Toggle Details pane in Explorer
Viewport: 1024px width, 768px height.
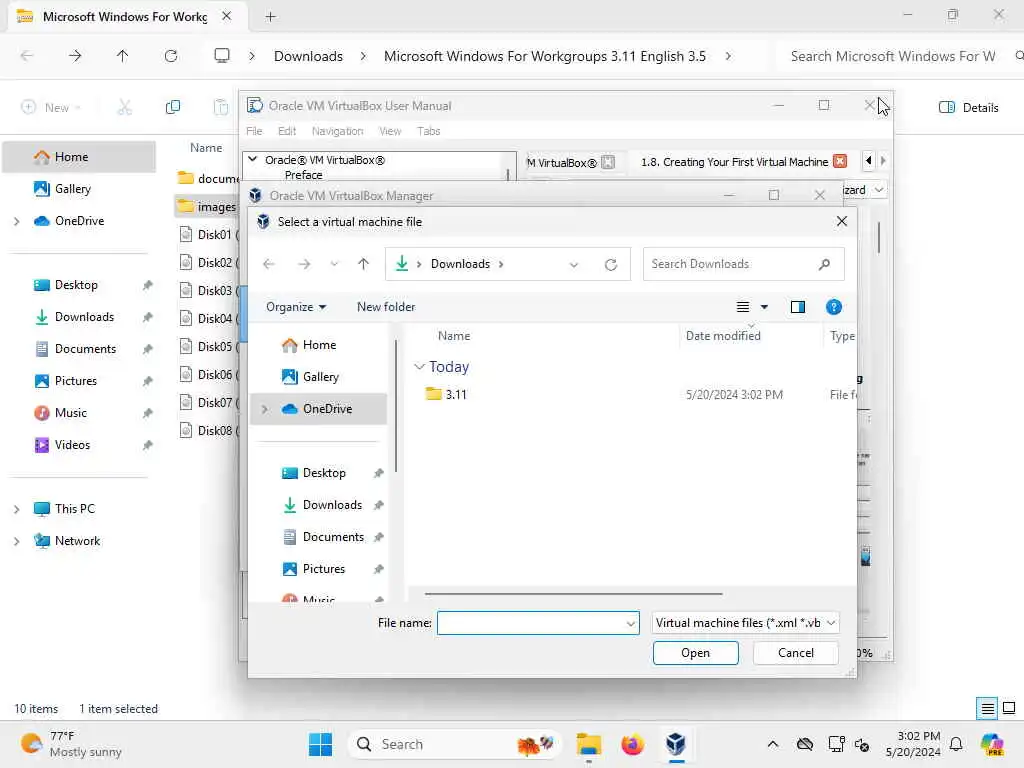point(968,108)
